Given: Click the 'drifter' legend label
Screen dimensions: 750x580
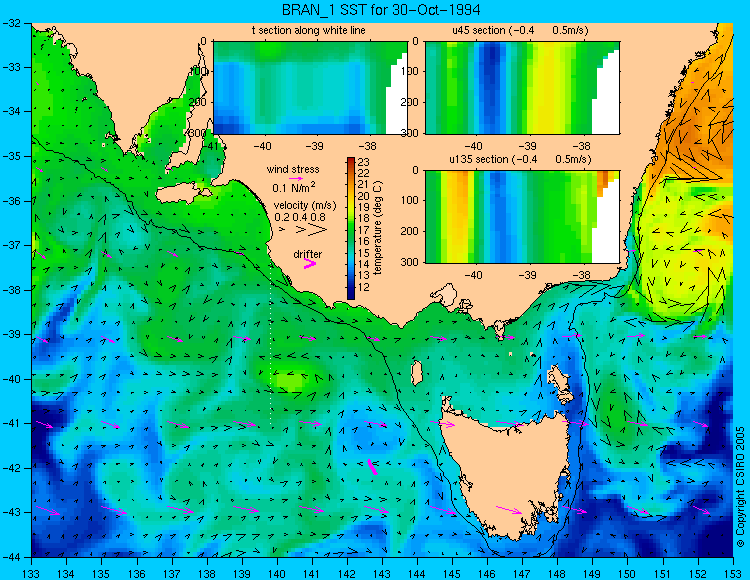Looking at the screenshot, I should [x=308, y=254].
